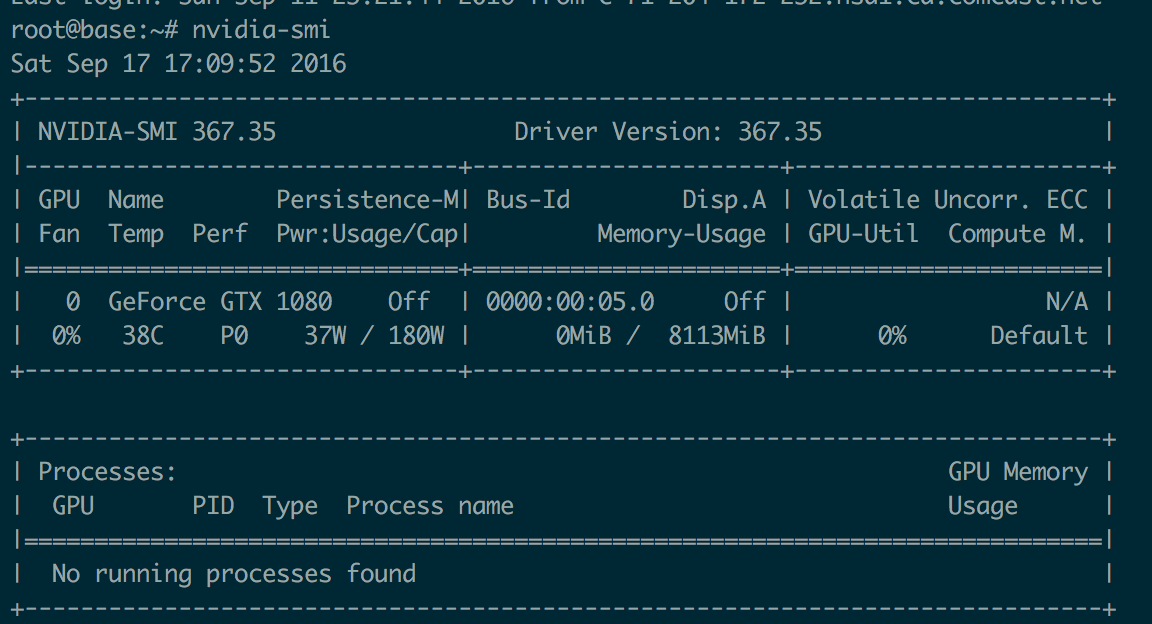Click the Memory-Usage column header
1152x624 pixels.
pos(681,234)
